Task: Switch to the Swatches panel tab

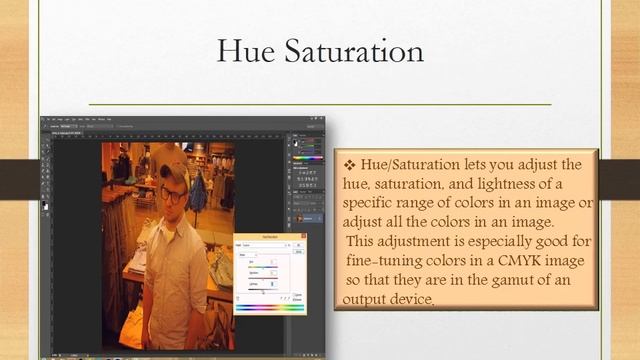Action: click(302, 136)
